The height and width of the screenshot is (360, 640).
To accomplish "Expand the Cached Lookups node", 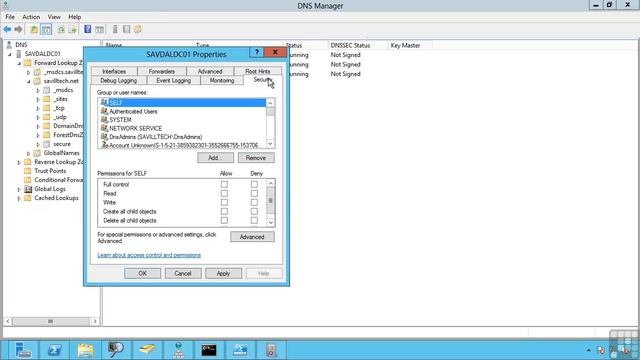I will pyautogui.click(x=19, y=198).
